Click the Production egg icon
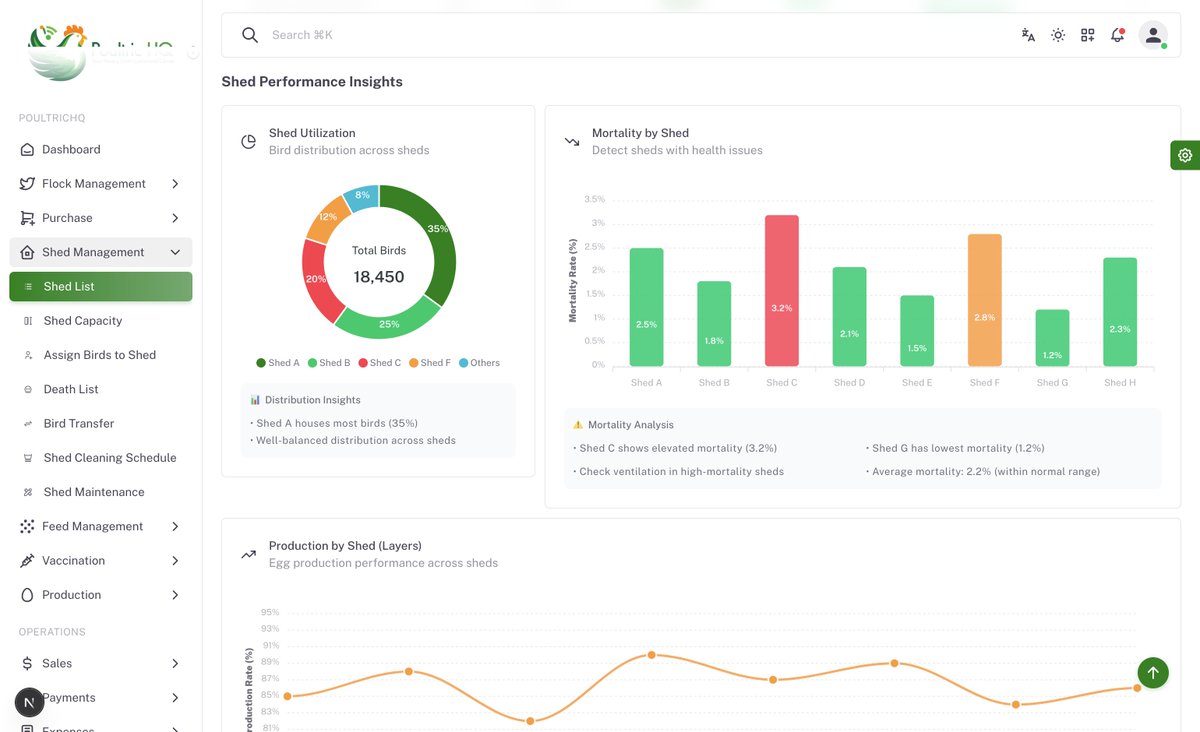The image size is (1200, 732). pos(27,595)
